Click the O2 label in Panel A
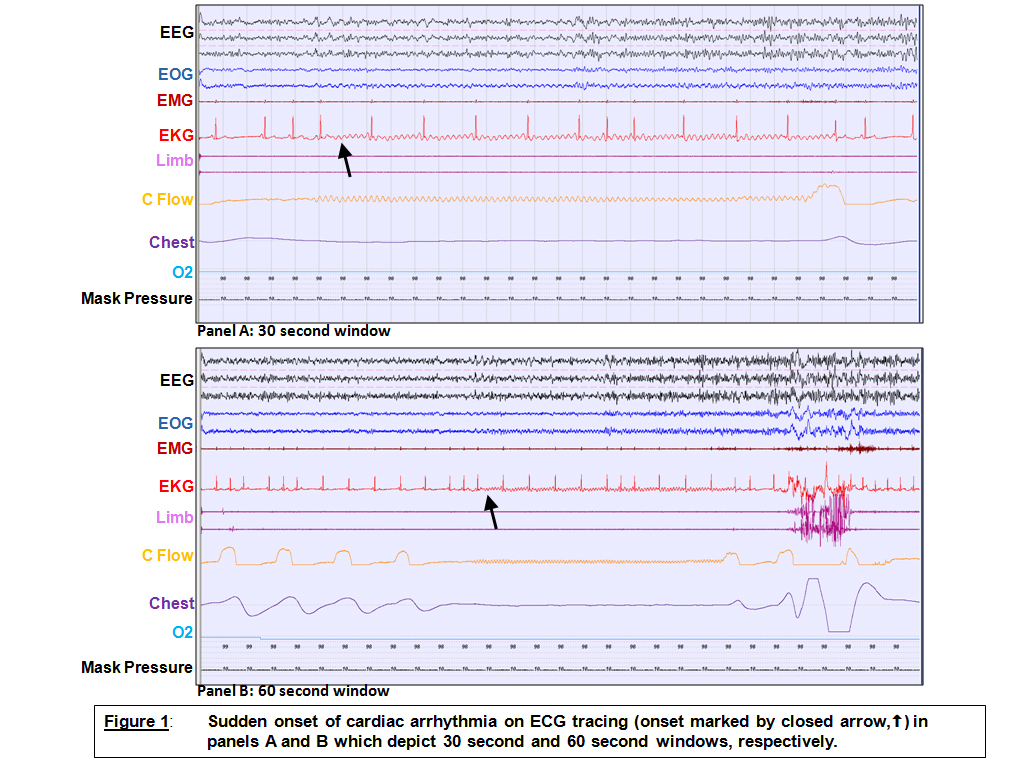This screenshot has width=1027, height=772. pos(182,272)
